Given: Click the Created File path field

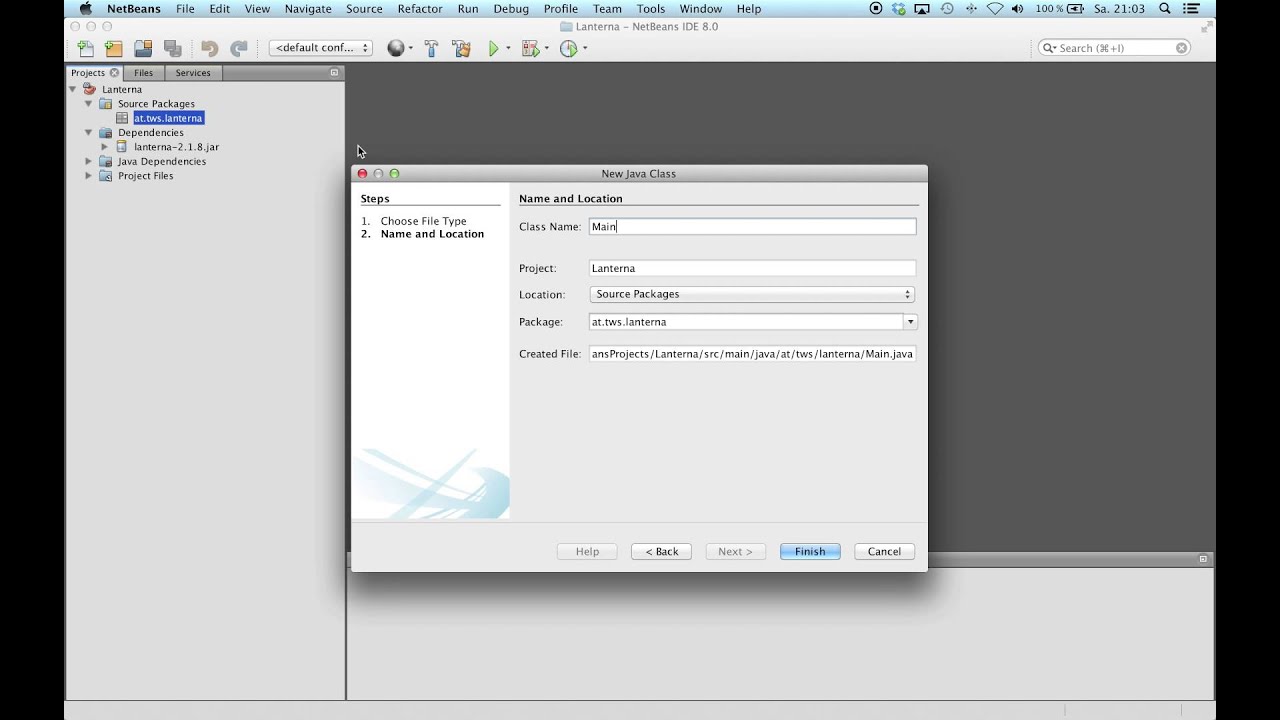Looking at the screenshot, I should pyautogui.click(x=752, y=354).
